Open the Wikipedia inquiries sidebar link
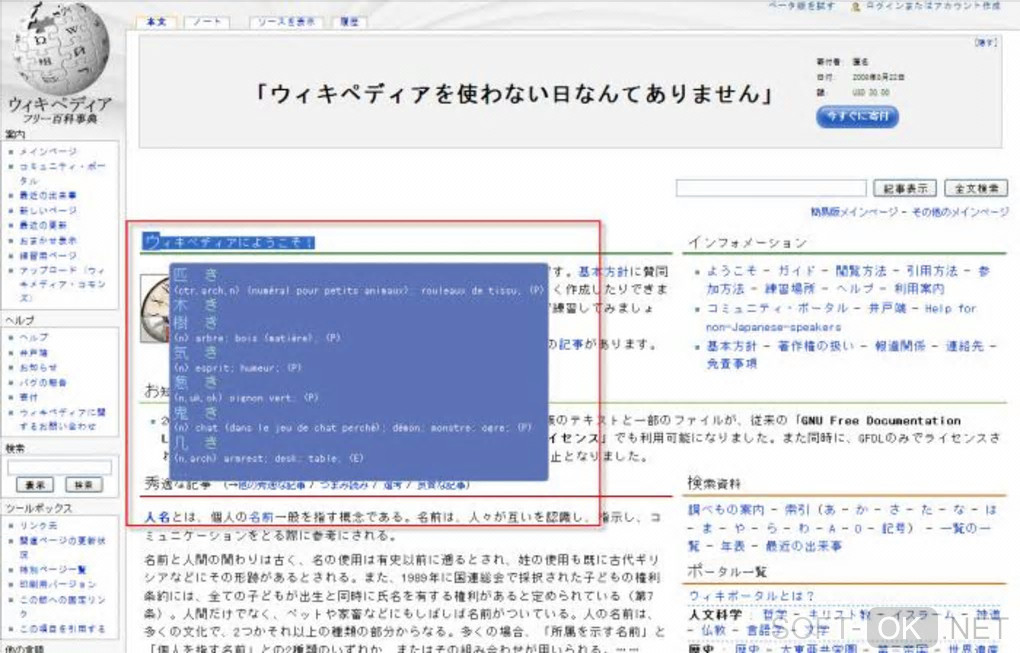The image size is (1020, 653). click(62, 419)
